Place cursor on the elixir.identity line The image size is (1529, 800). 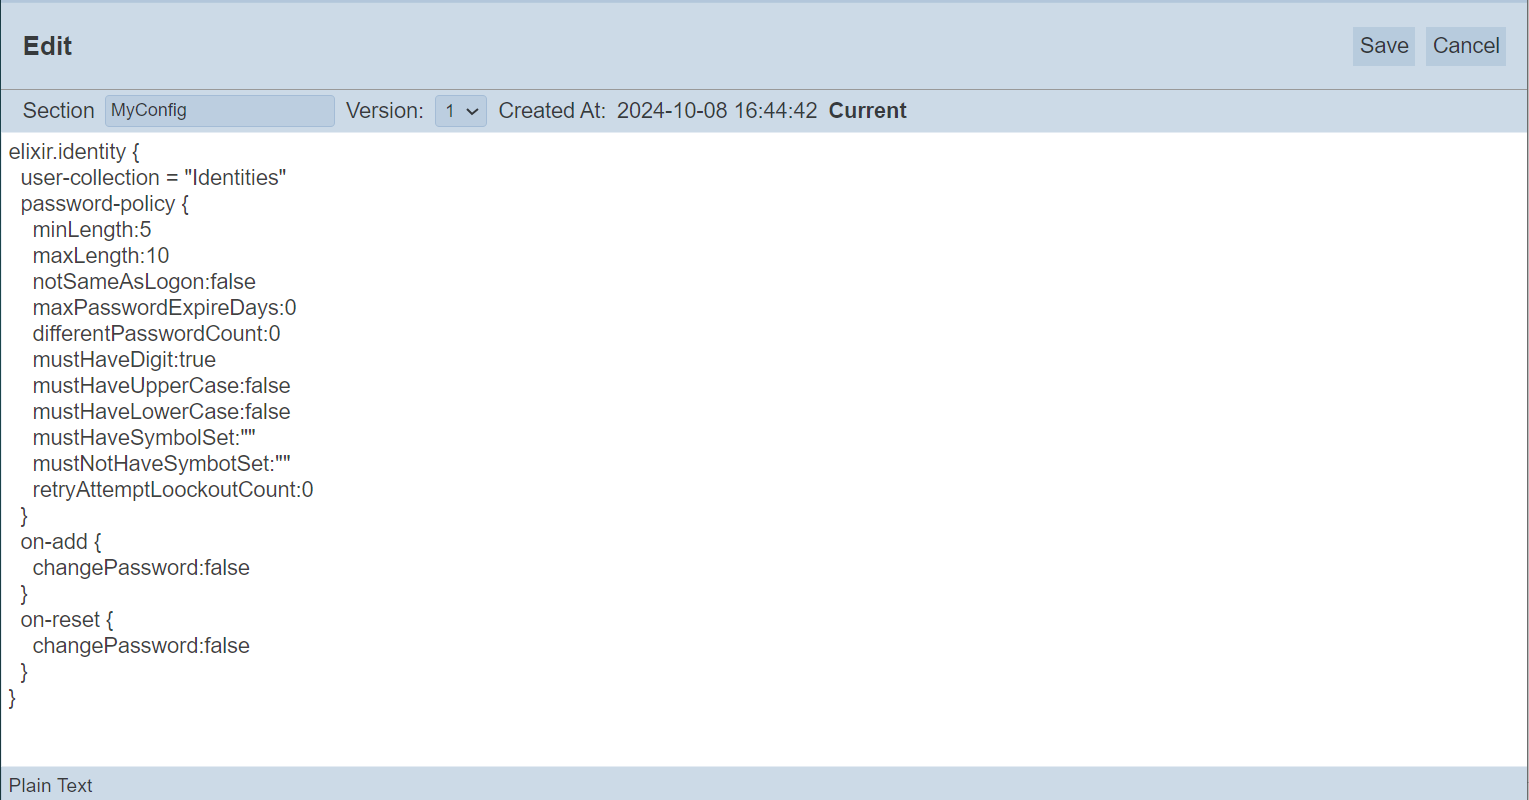point(74,152)
